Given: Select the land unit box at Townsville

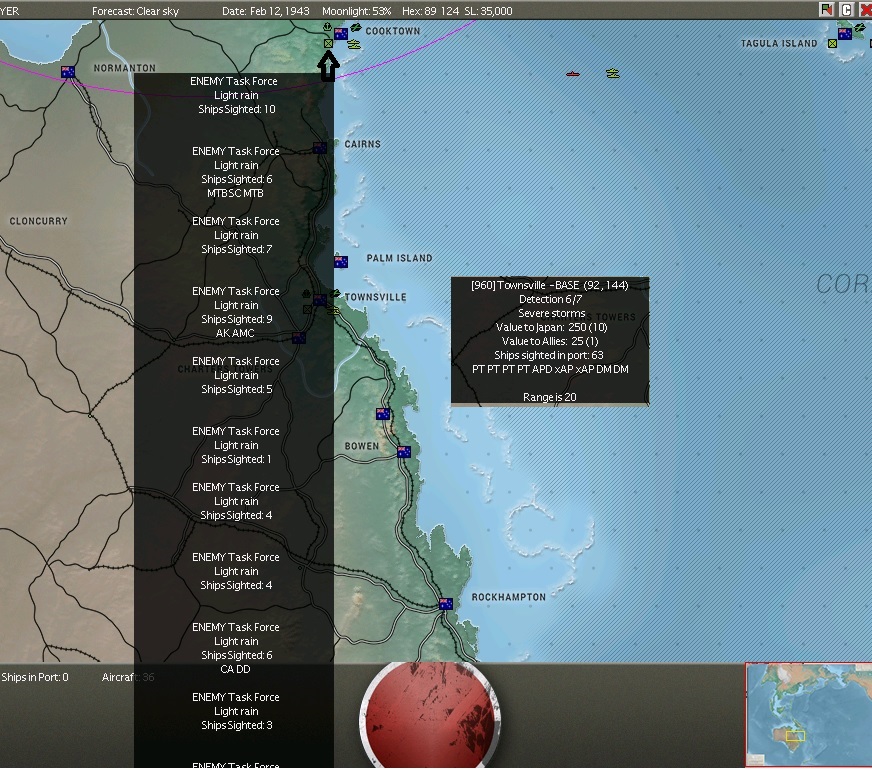Looking at the screenshot, I should (x=307, y=309).
